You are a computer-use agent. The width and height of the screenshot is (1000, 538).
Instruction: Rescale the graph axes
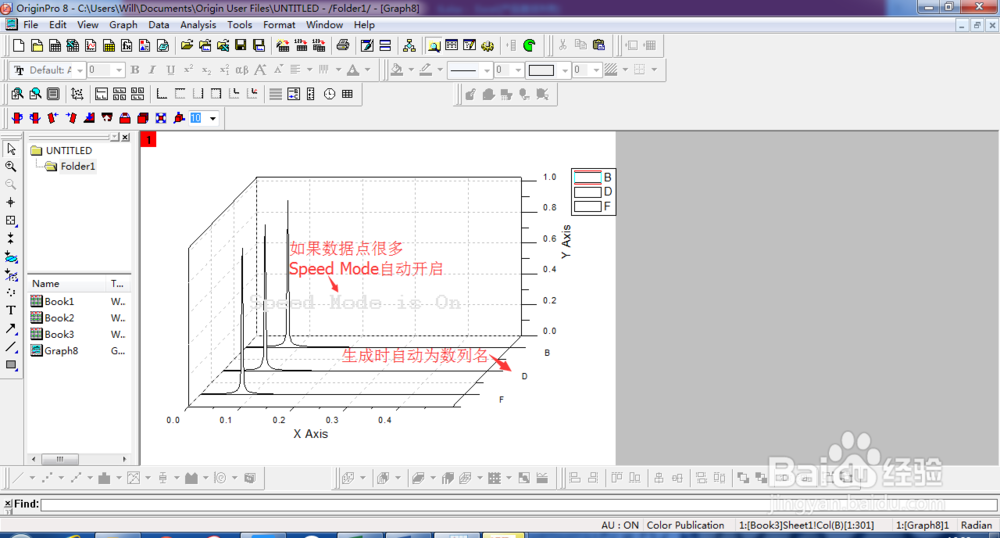(77, 94)
